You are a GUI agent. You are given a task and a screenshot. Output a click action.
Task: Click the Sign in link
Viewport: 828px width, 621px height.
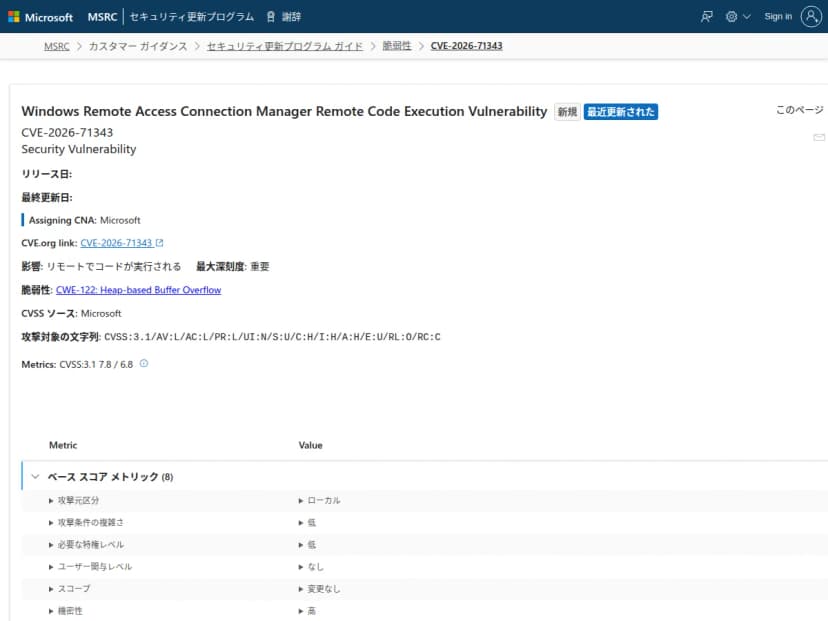[778, 16]
